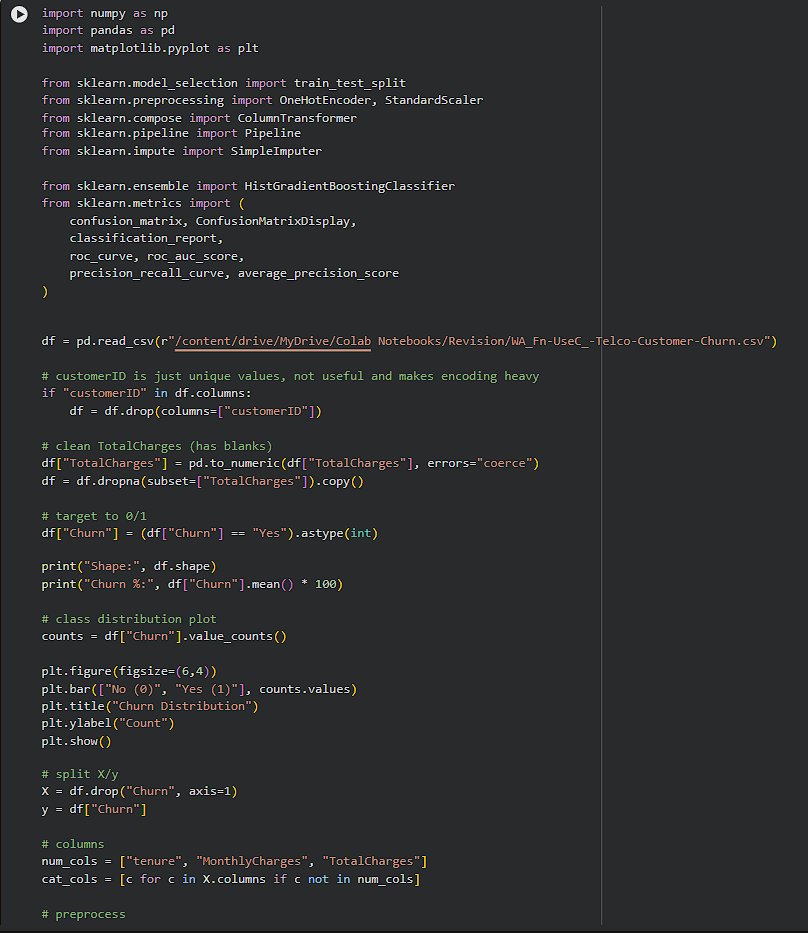Click the 'import pandas as pd' line

tap(108, 30)
